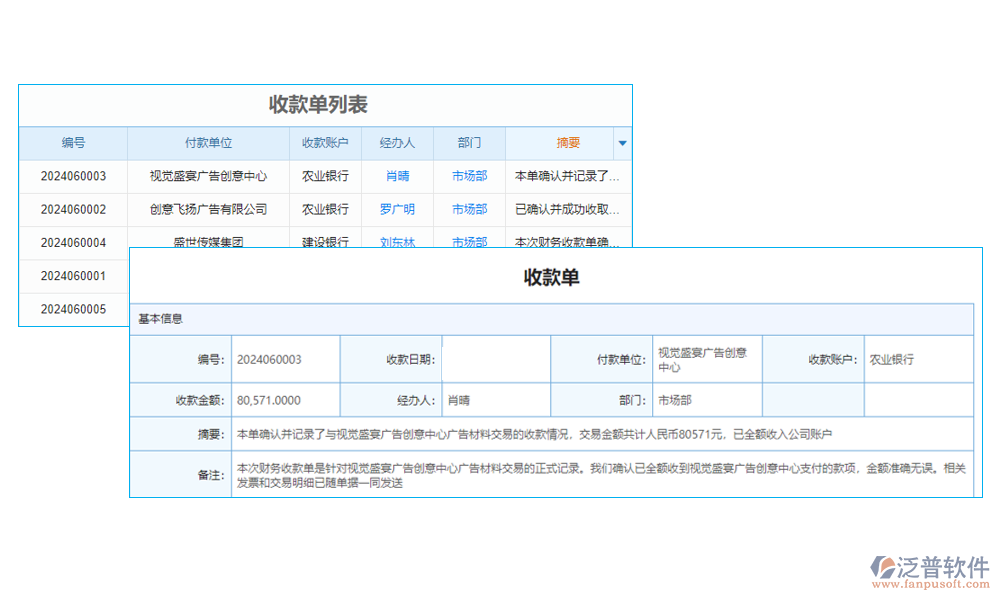1000x600 pixels.
Task: Click the 收款单列表 title bar
Action: tap(325, 104)
